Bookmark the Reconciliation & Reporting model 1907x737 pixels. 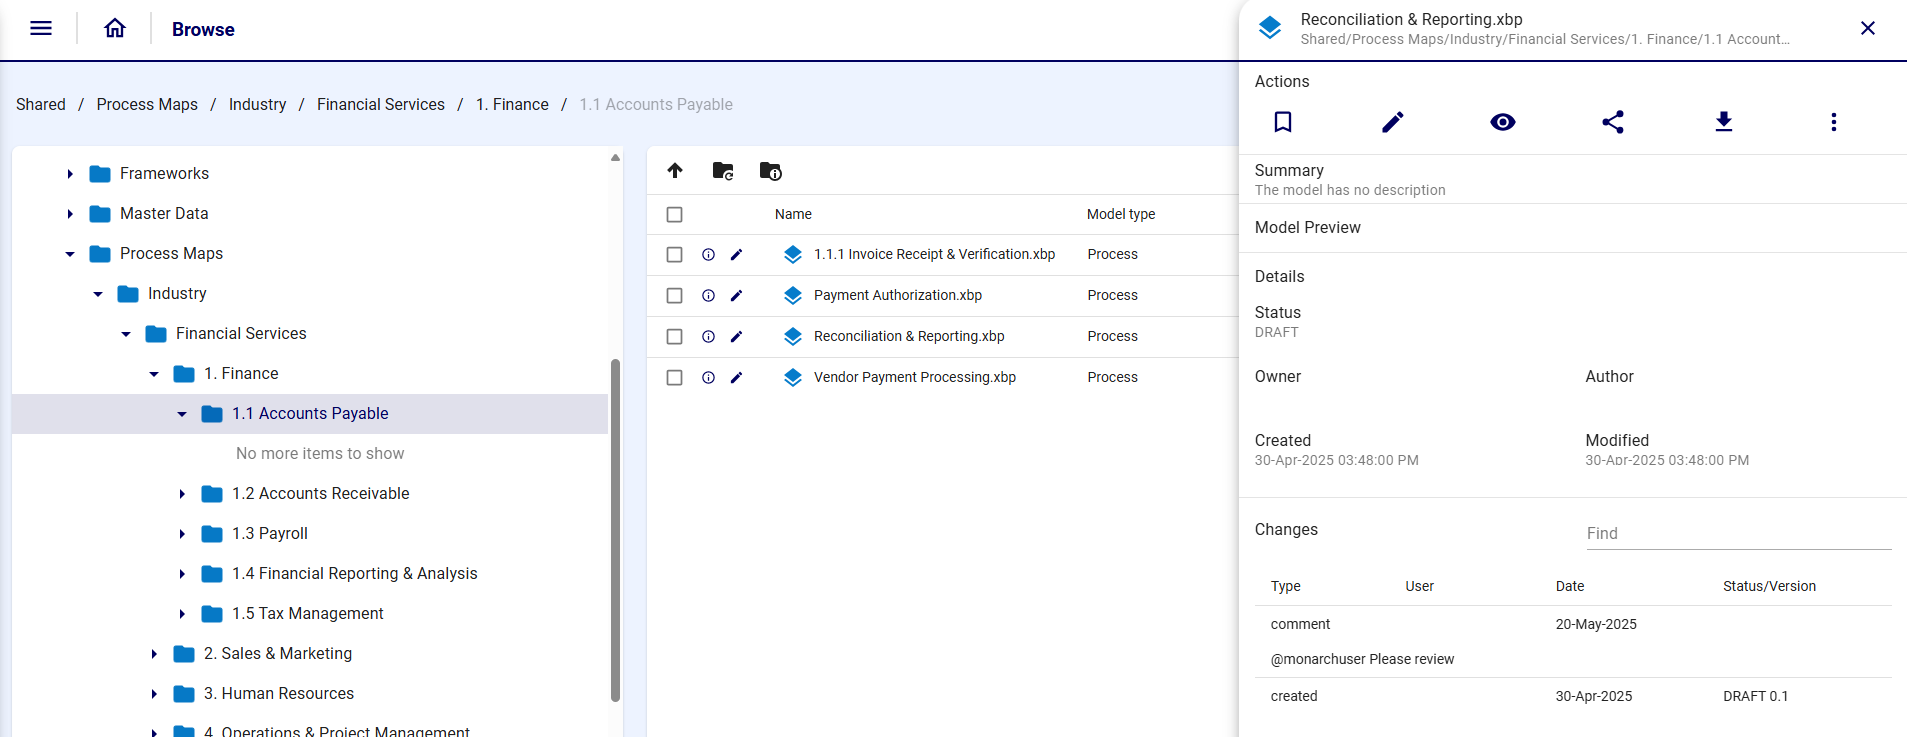(1282, 122)
